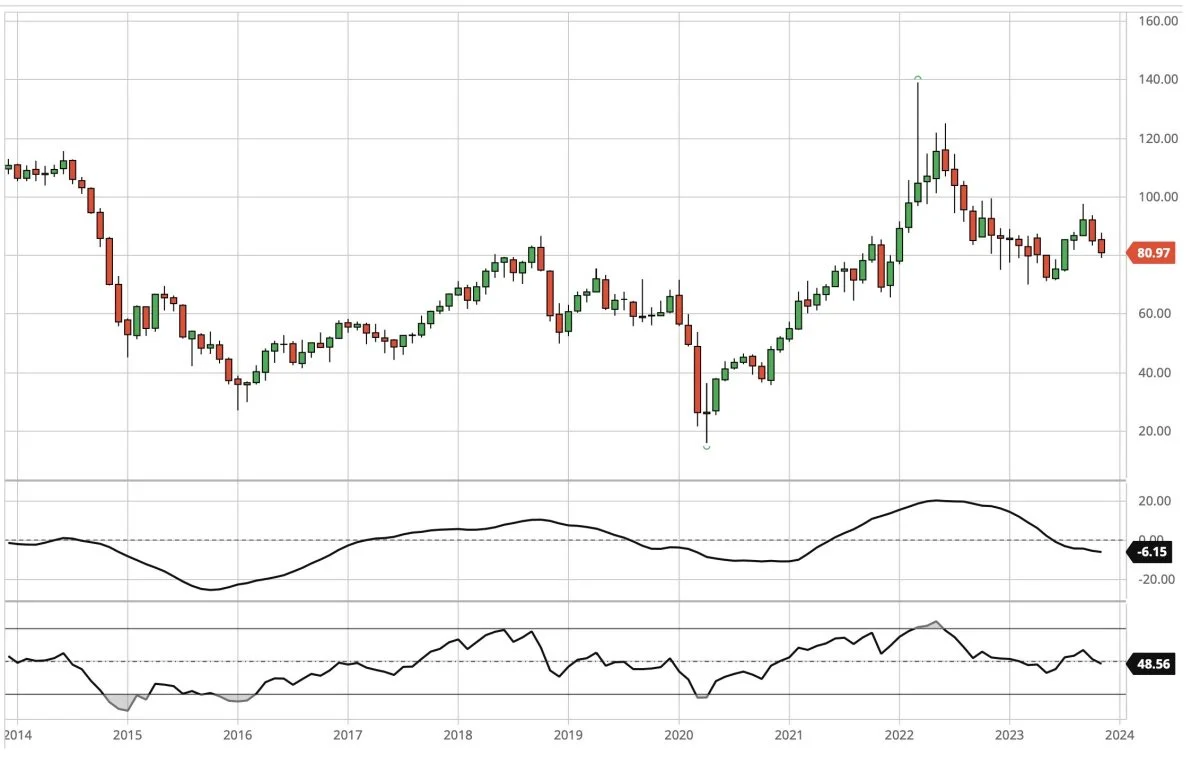
Task: Click the high marker circle at 2022 peak
Action: click(918, 78)
